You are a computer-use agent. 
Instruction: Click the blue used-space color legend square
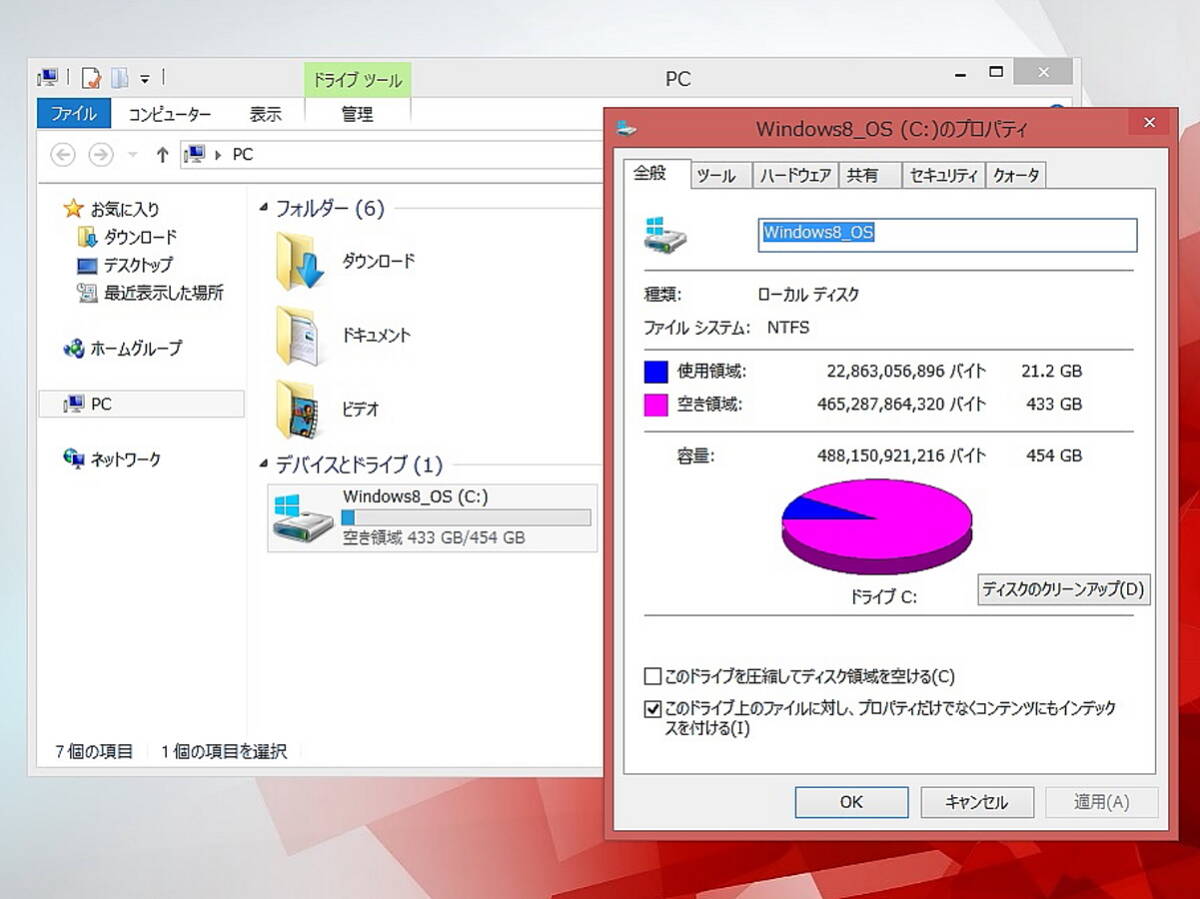click(655, 371)
